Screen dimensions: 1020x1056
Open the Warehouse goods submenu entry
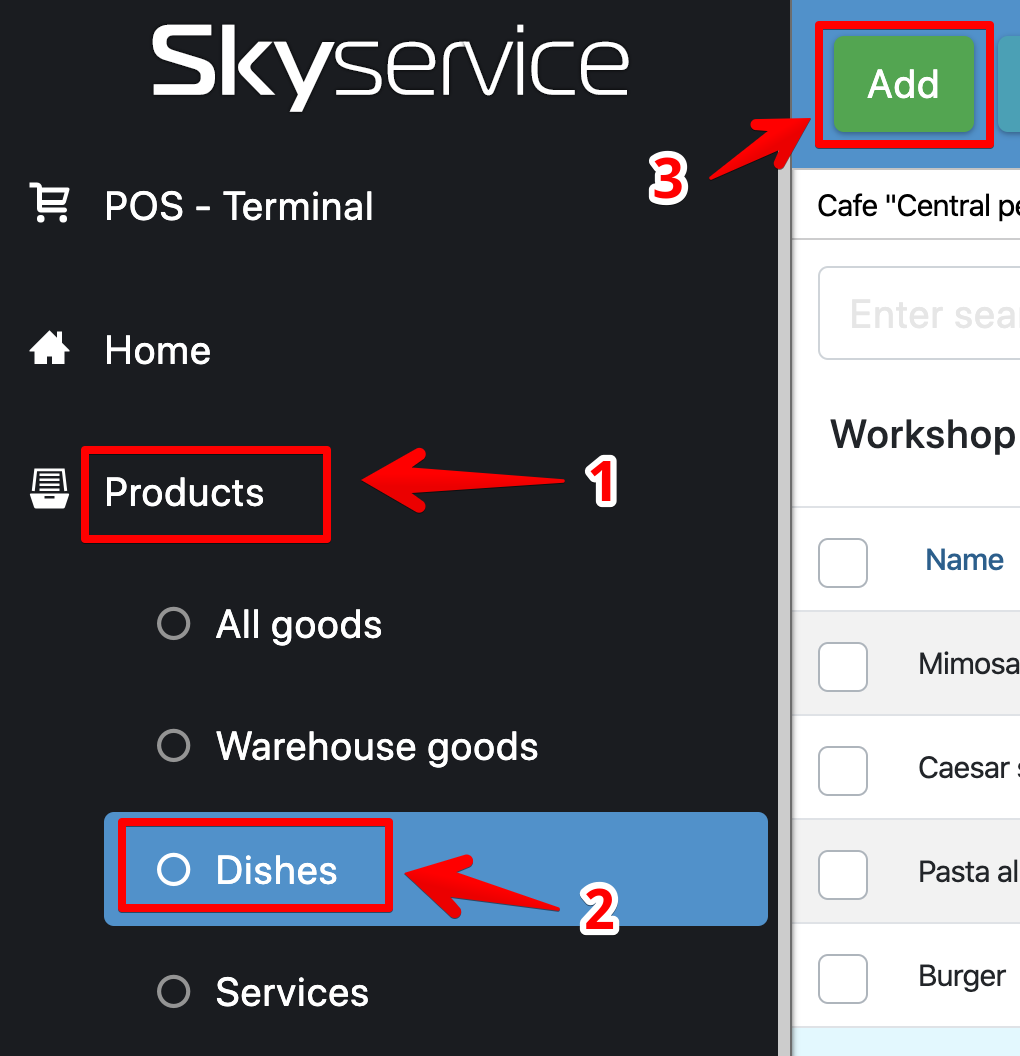(x=377, y=746)
